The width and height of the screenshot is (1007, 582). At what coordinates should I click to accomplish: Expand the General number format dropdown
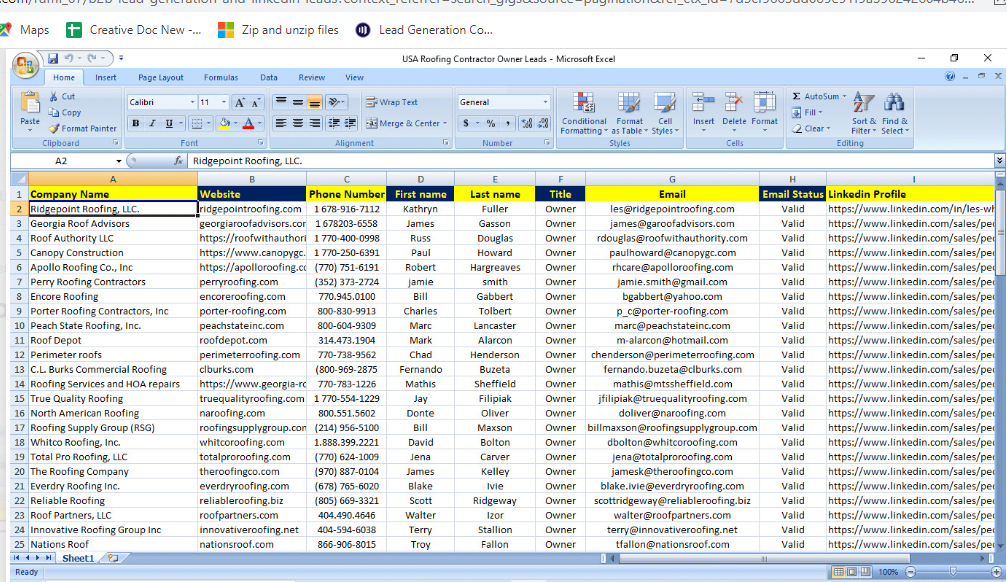(x=545, y=102)
